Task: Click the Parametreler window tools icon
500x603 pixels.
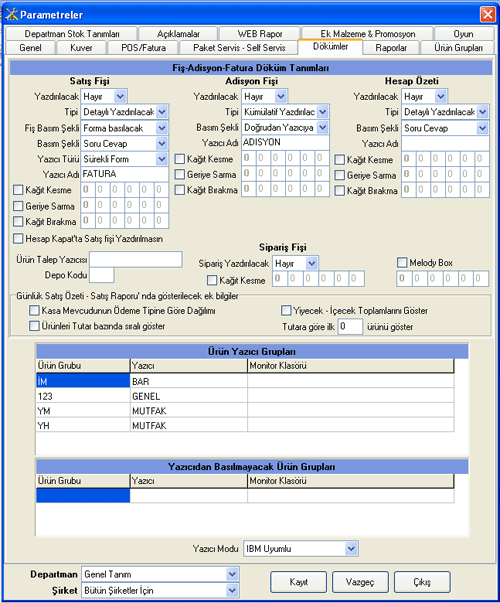Action: coord(11,15)
